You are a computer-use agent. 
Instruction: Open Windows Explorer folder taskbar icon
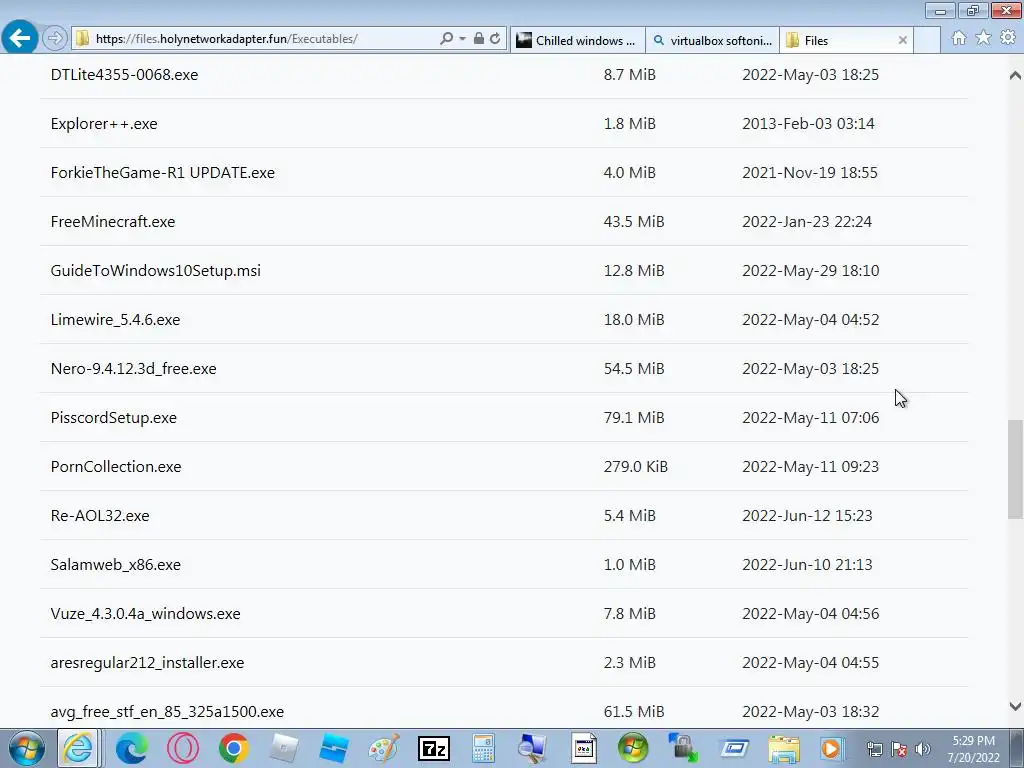click(x=784, y=748)
